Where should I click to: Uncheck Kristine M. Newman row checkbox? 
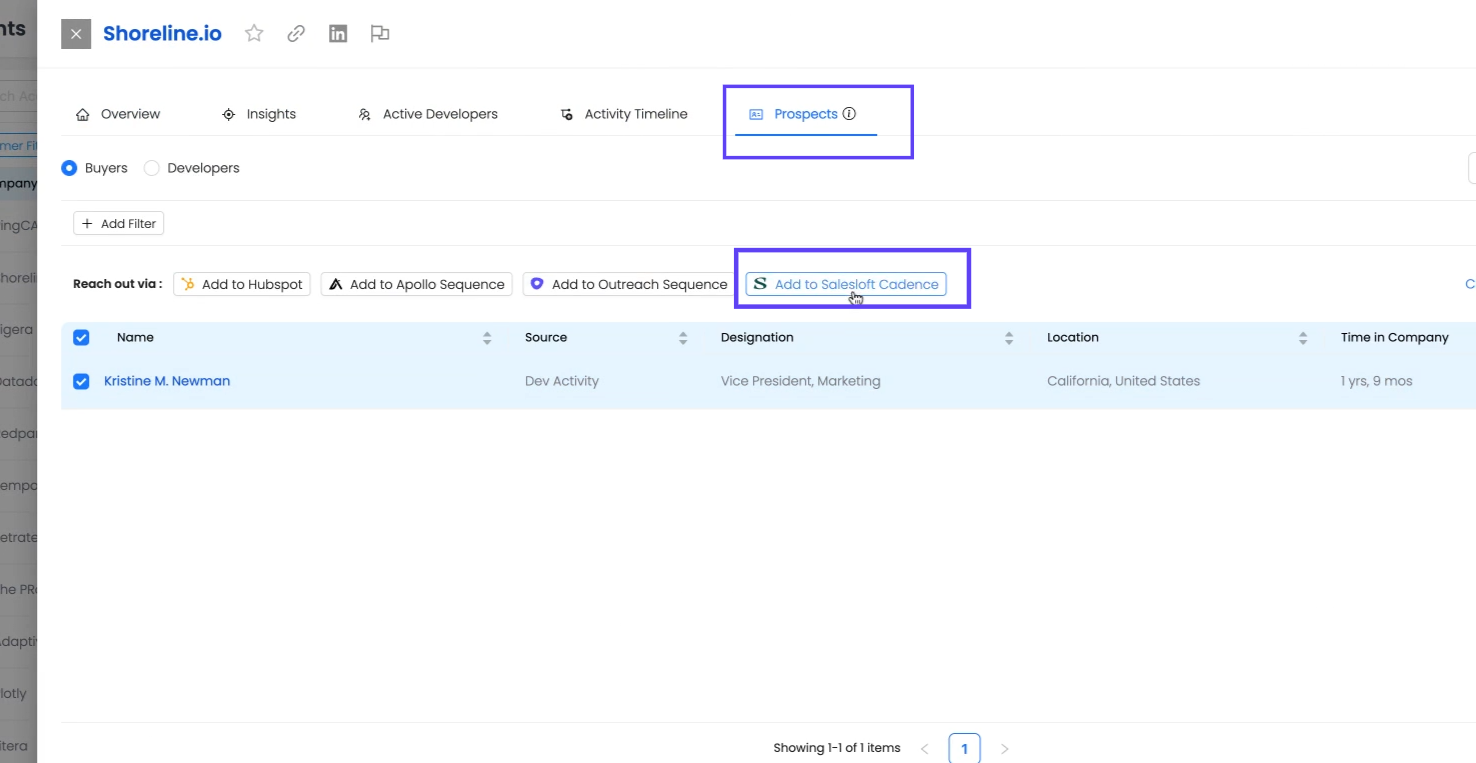(81, 381)
